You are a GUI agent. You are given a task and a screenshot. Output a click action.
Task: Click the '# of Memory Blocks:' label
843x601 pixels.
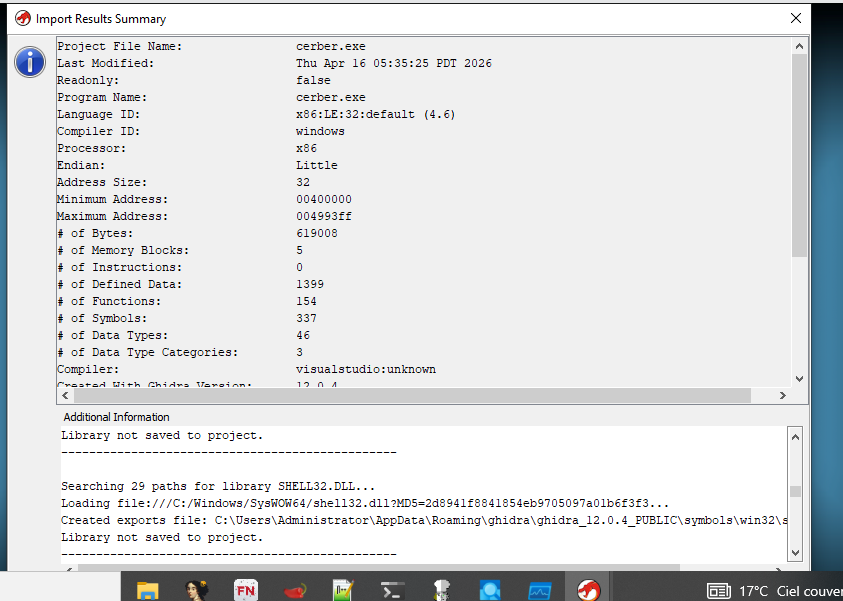tap(123, 251)
